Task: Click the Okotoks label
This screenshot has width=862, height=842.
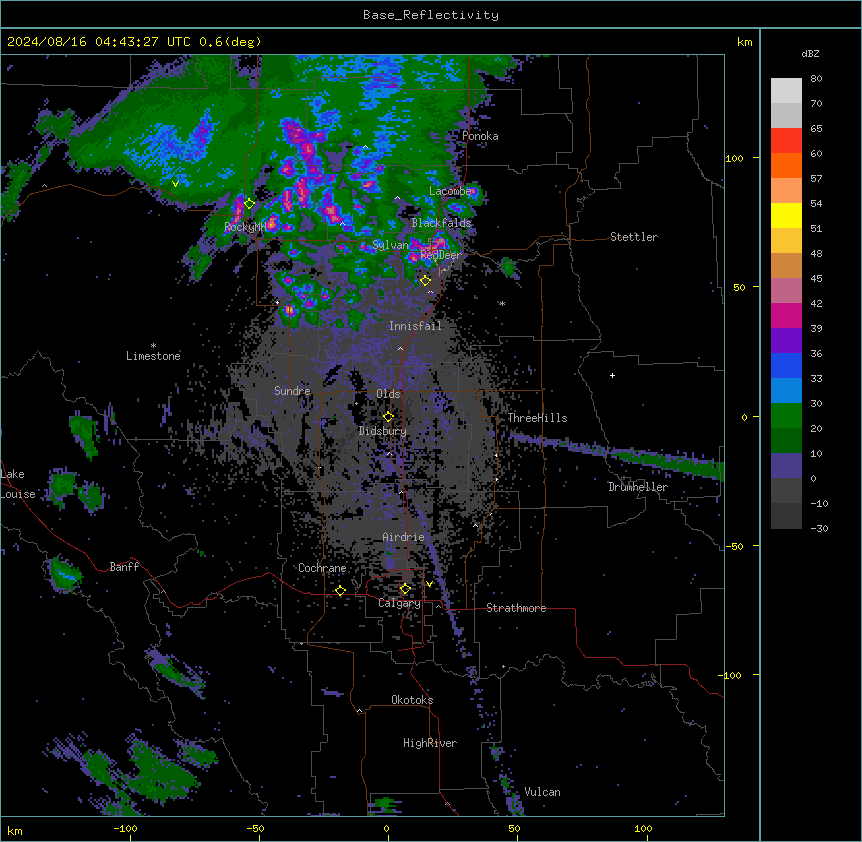Action: point(412,700)
